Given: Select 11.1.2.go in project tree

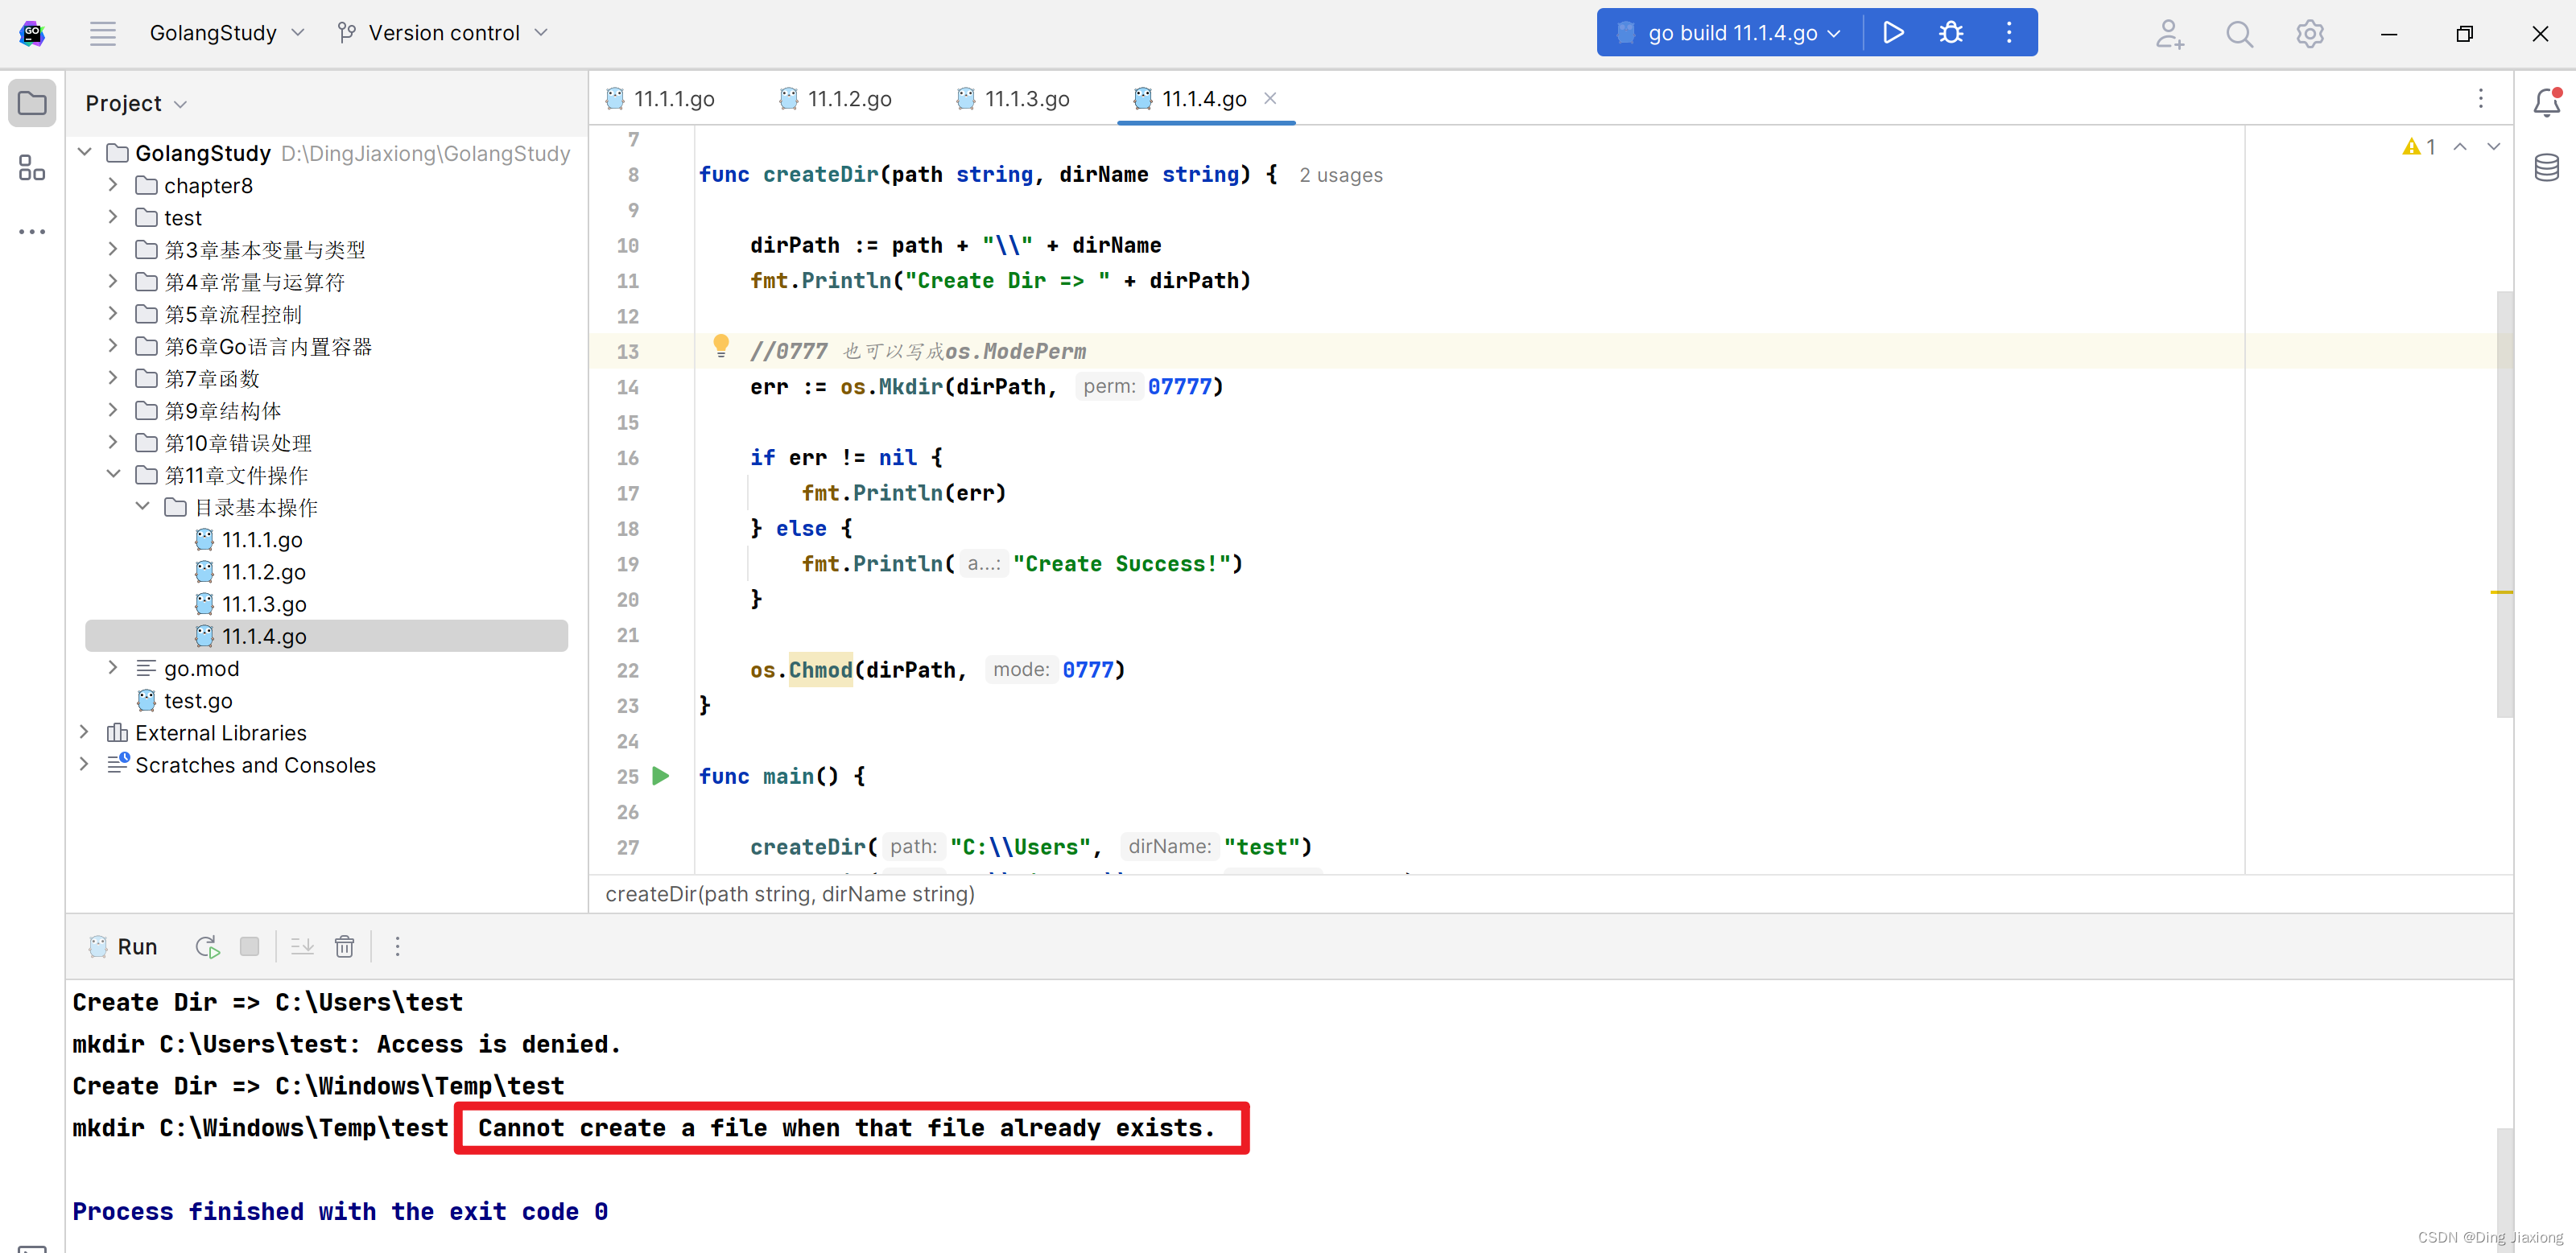Looking at the screenshot, I should 264,572.
